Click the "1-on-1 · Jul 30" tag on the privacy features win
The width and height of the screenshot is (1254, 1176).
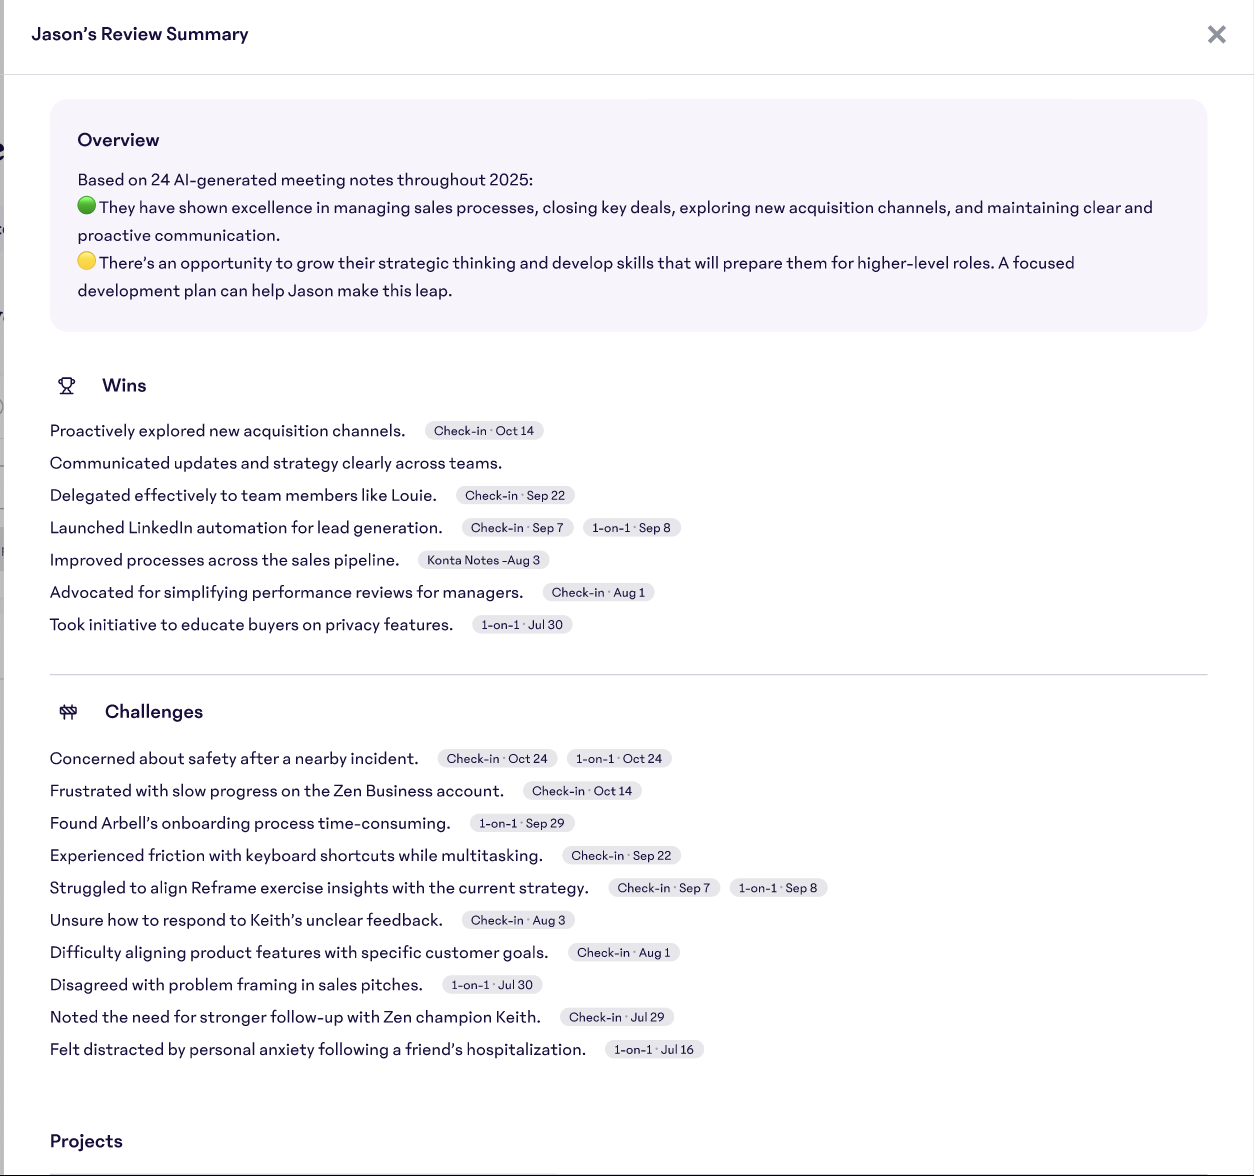tap(521, 624)
